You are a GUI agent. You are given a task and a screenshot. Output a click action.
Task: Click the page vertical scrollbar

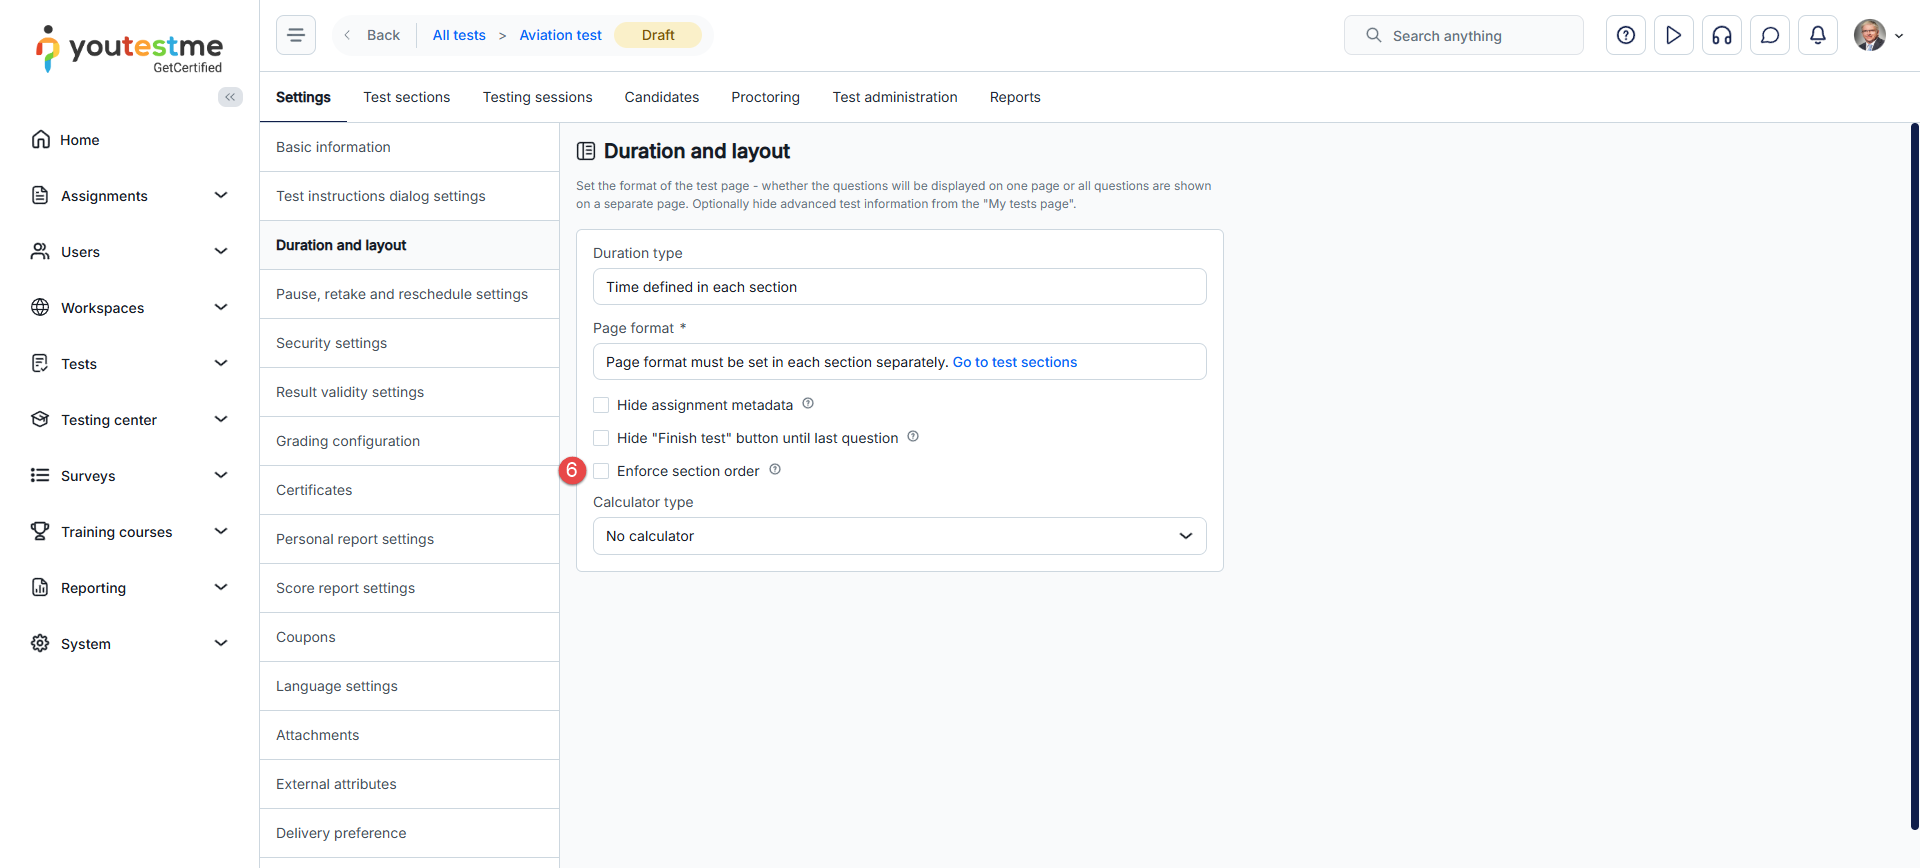click(x=1914, y=476)
